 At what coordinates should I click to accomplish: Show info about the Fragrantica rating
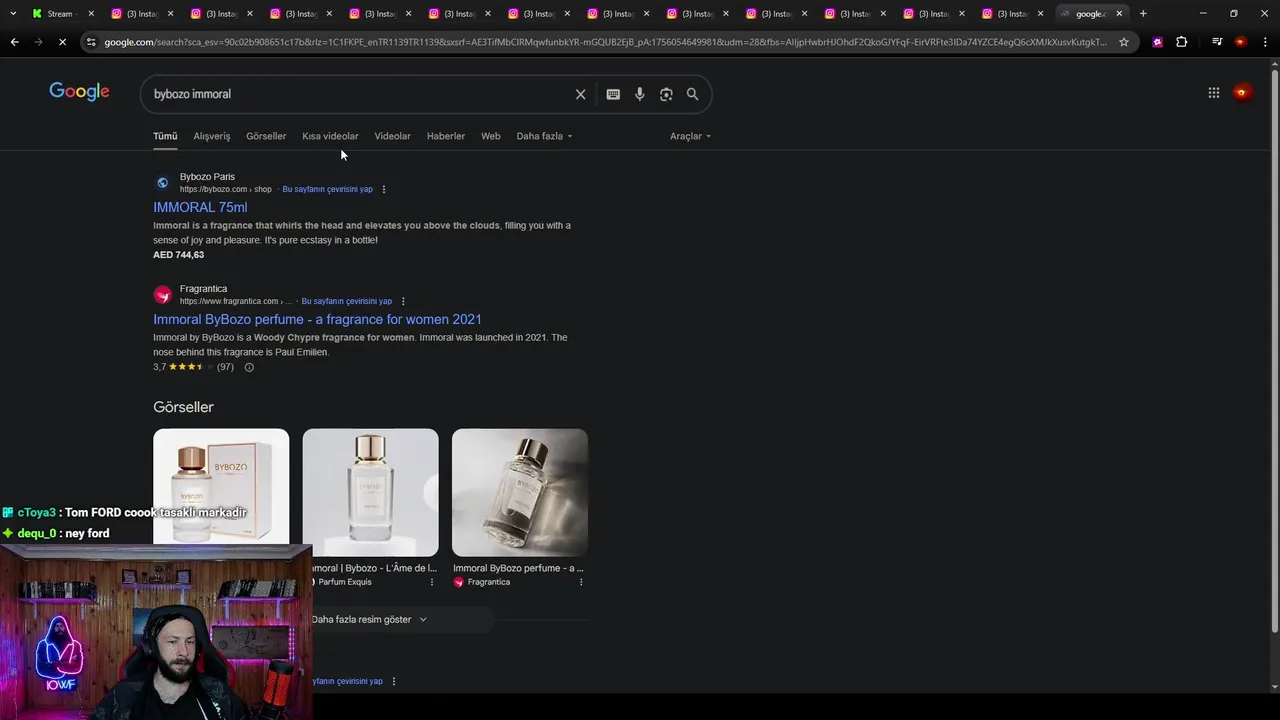coord(249,367)
